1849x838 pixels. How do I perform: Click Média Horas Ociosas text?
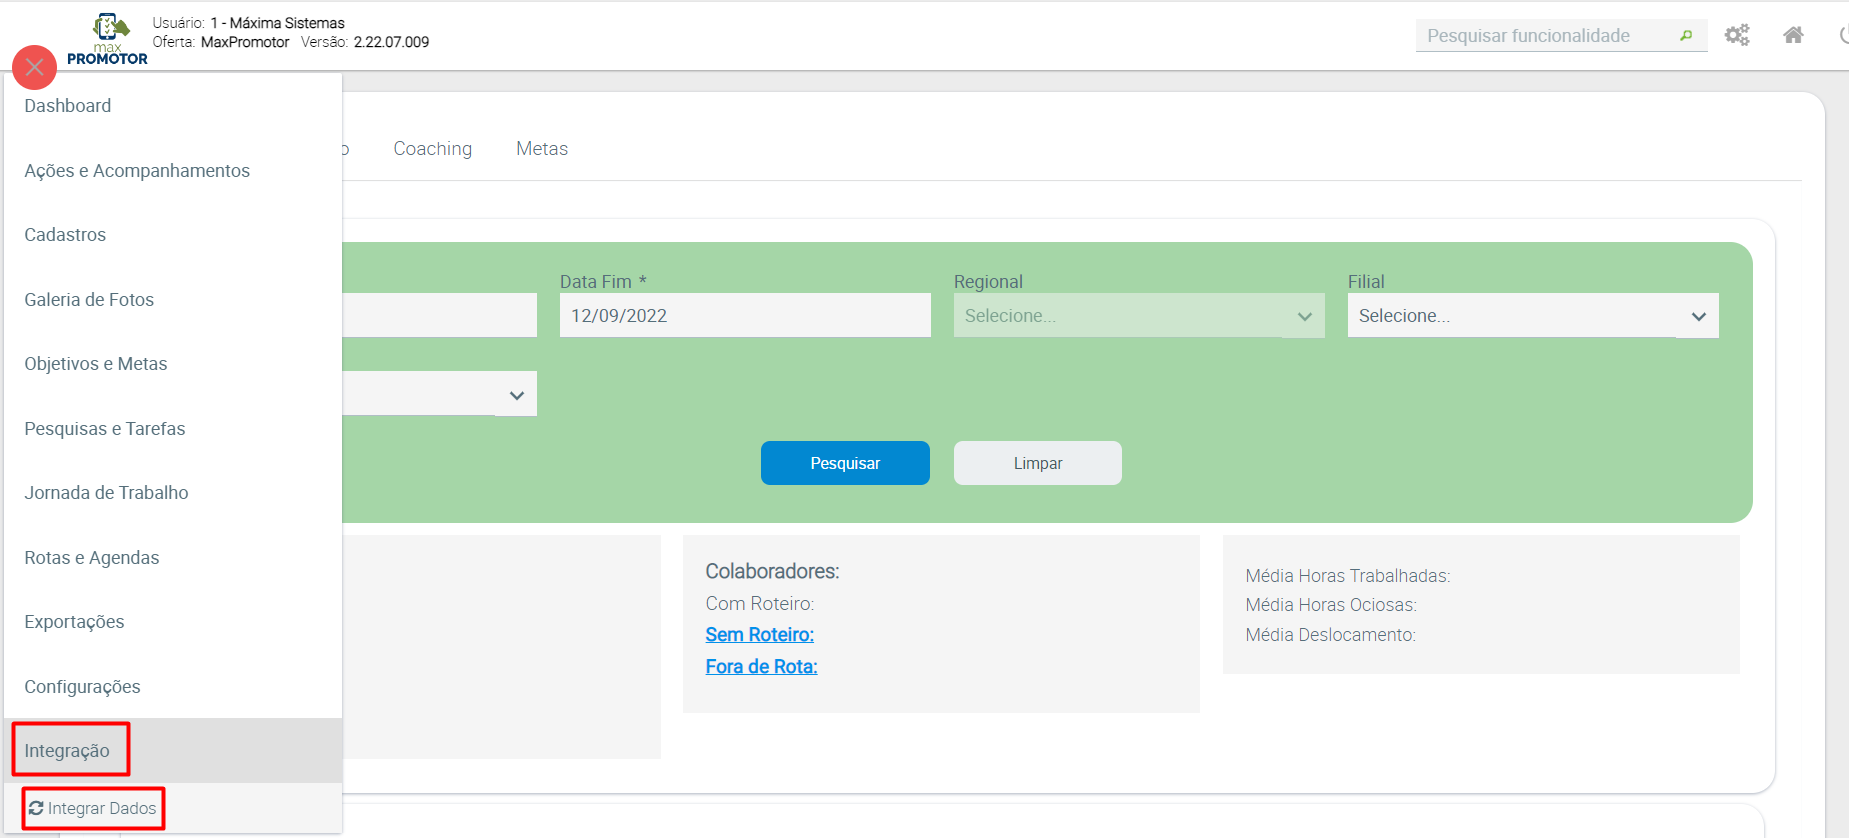click(x=1331, y=605)
